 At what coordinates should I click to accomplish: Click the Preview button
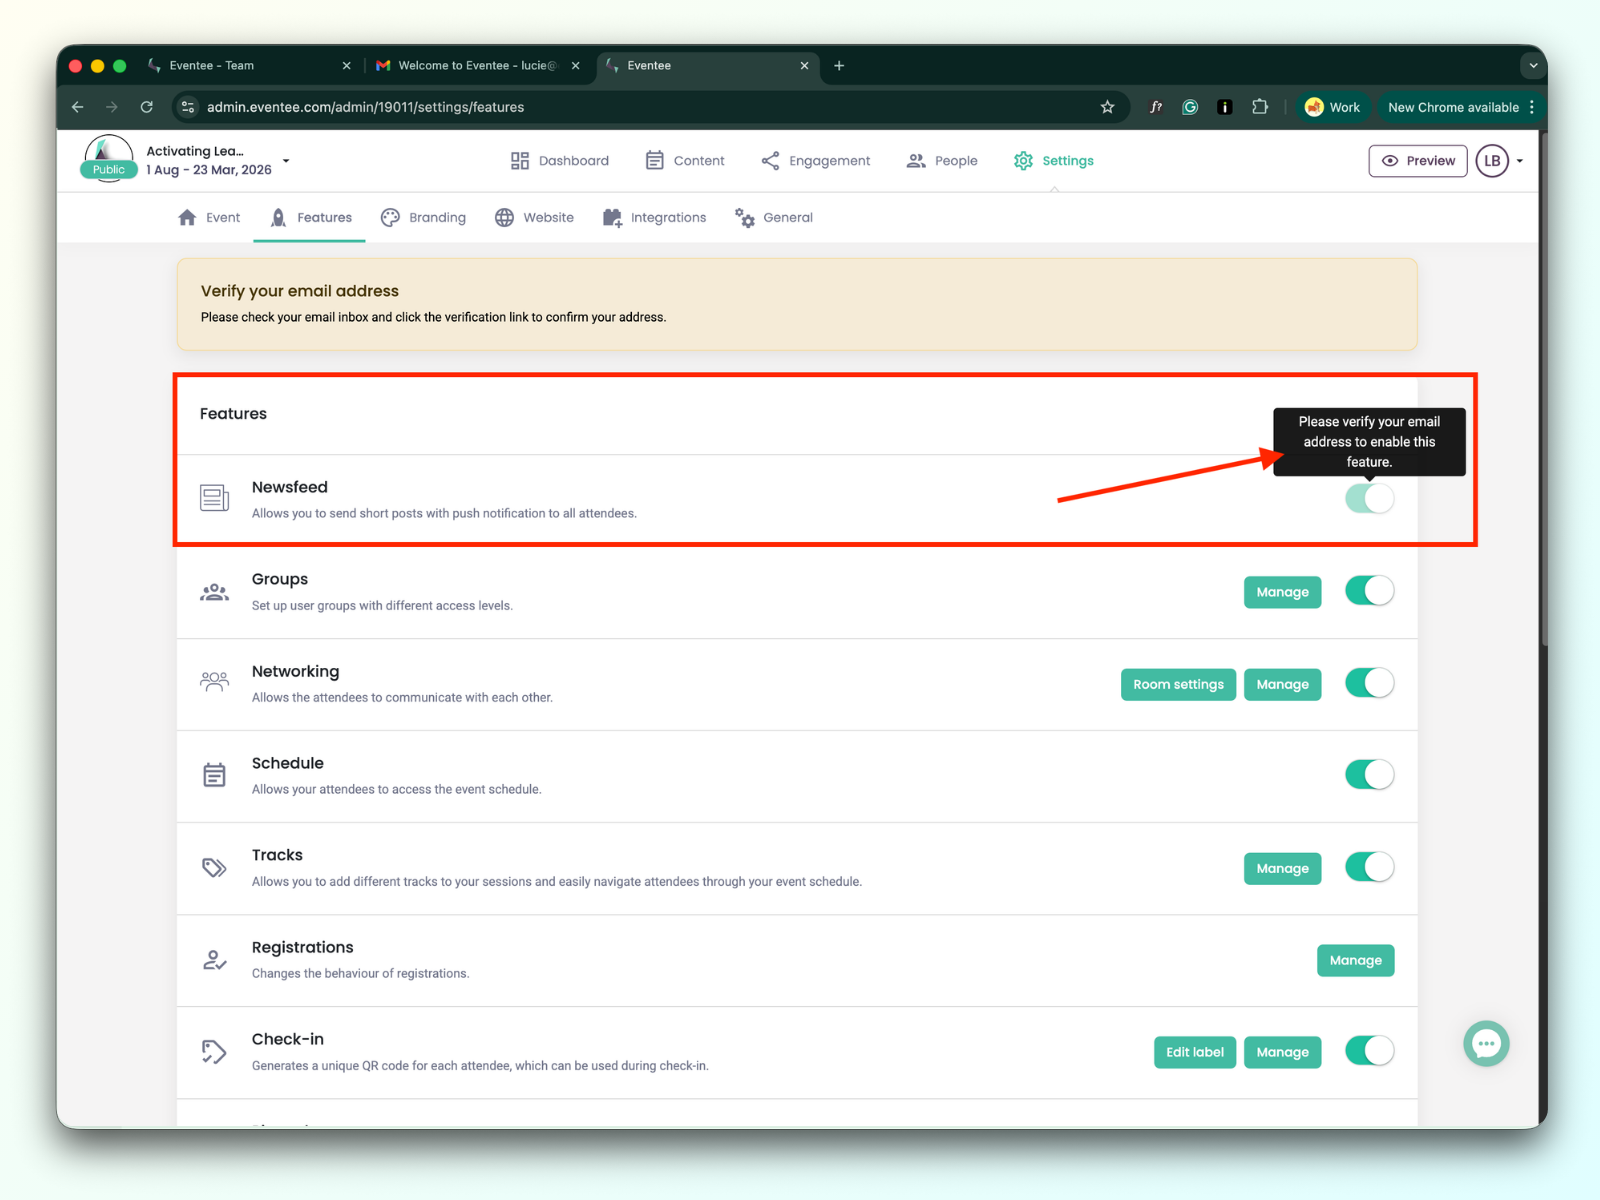click(1418, 161)
